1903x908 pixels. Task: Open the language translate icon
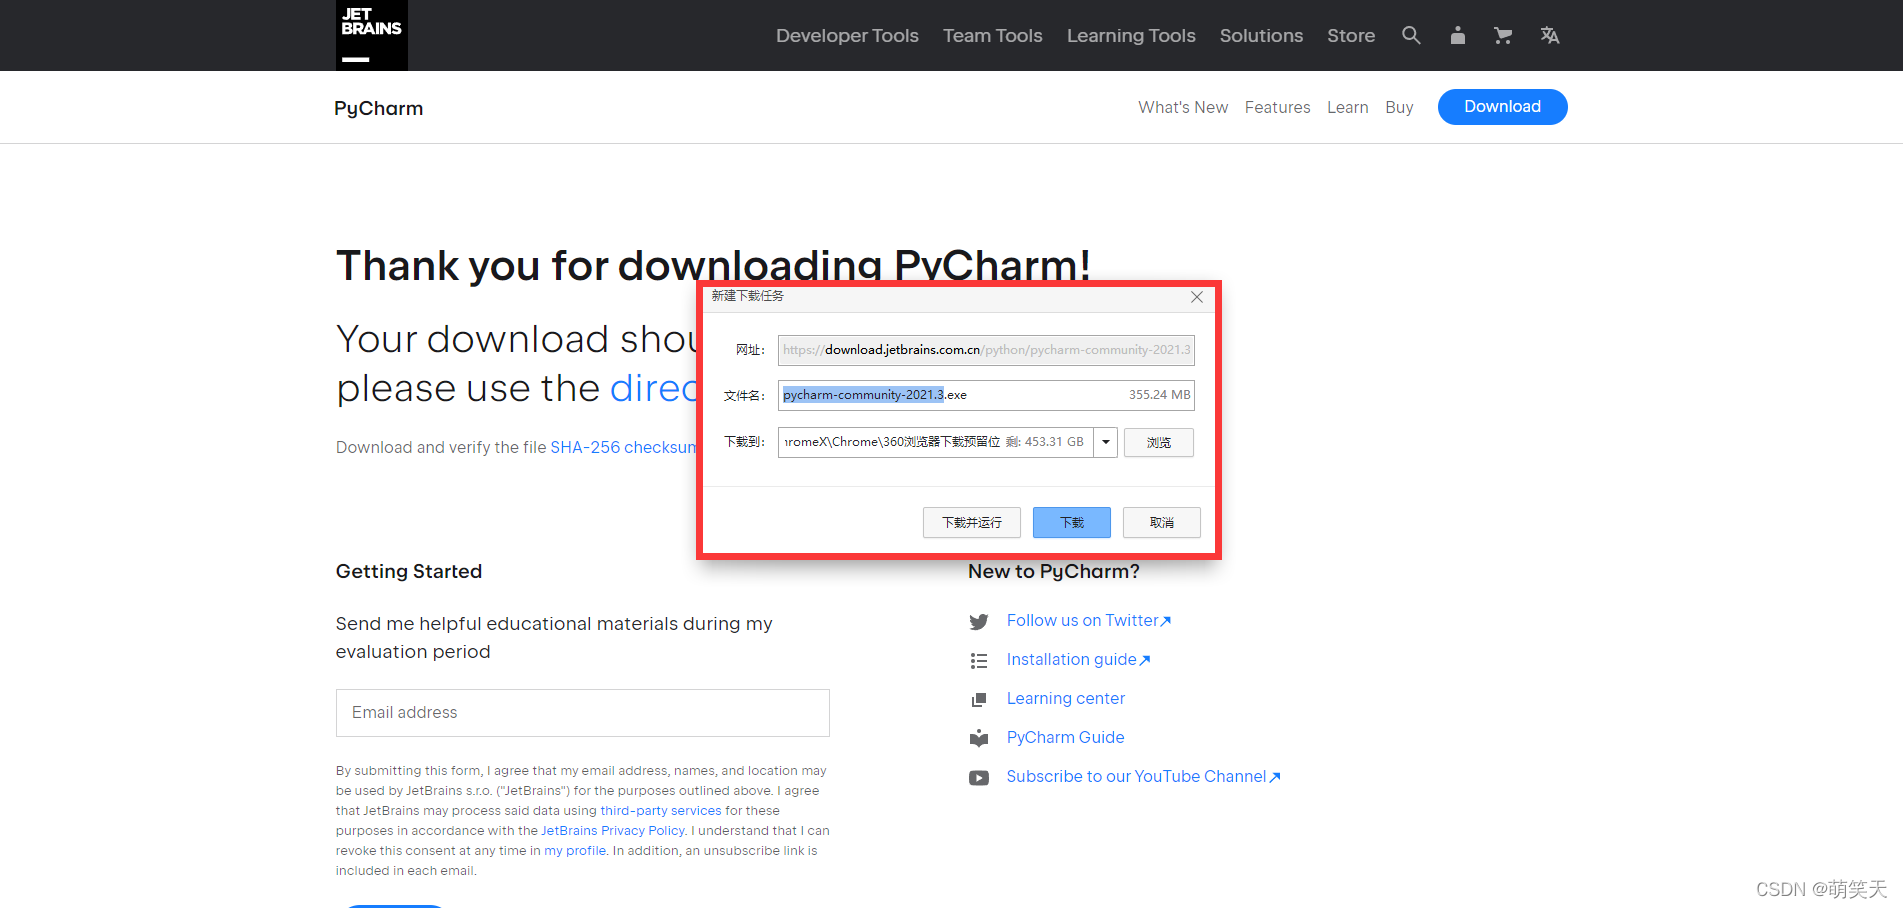1550,35
